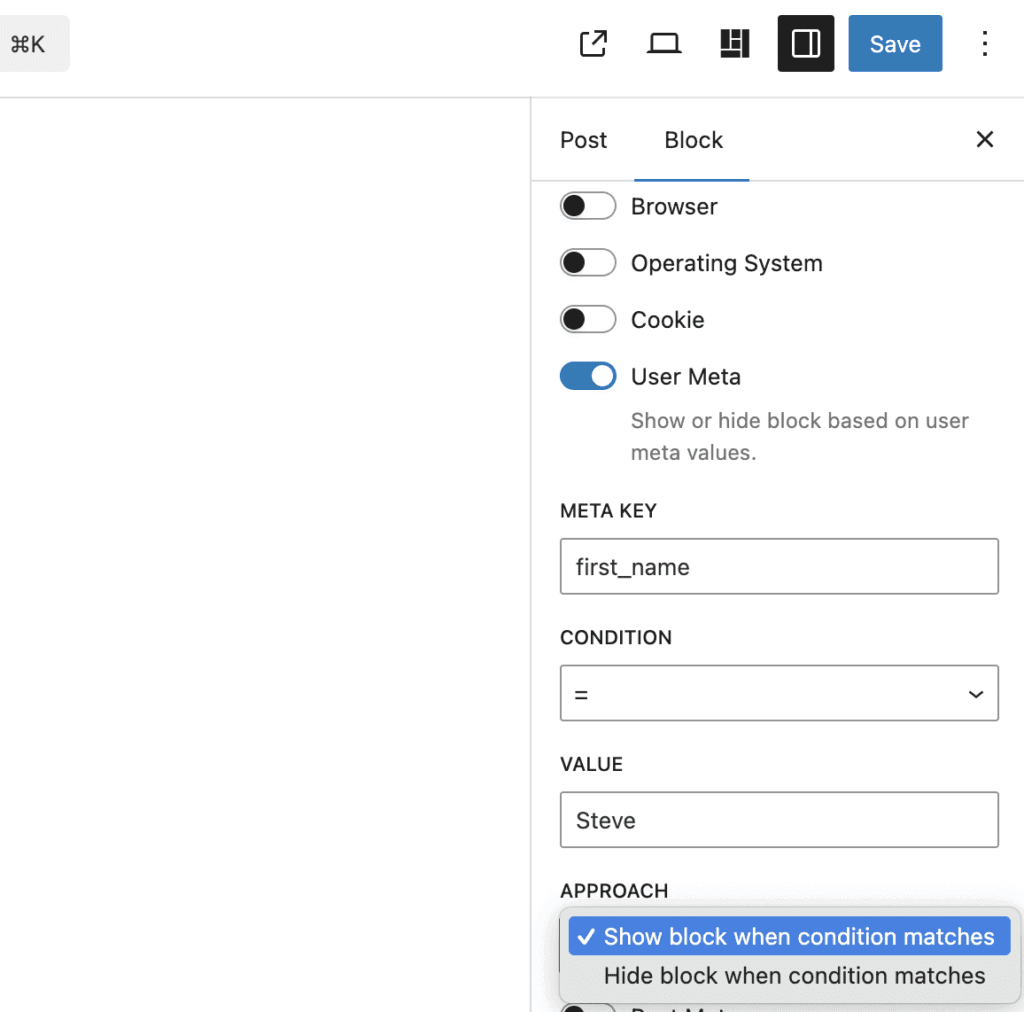Open the Condition dropdown
Viewport: 1024px width, 1012px height.
click(x=779, y=692)
